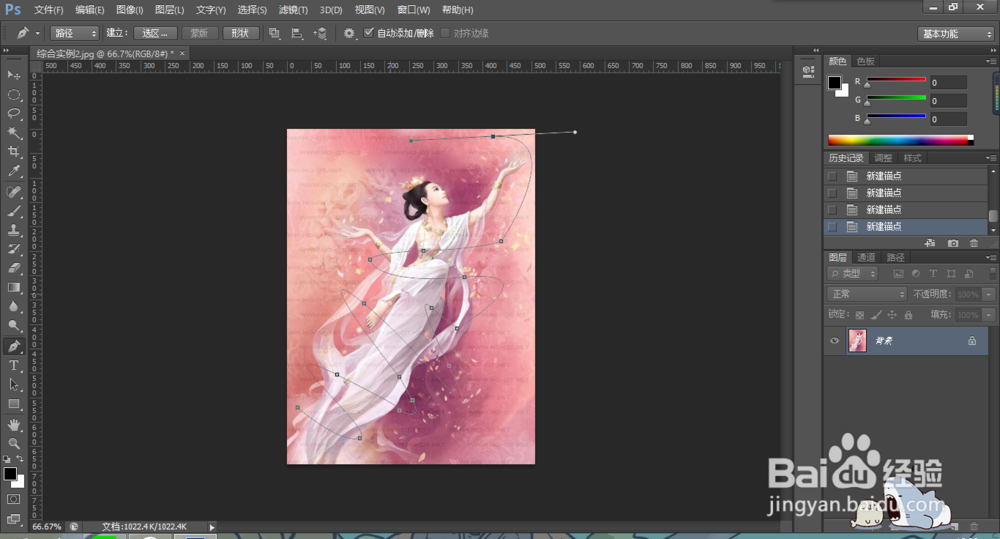Screen dimensions: 1000x539
Task: Open path operations icon in options bar
Action: tap(274, 33)
